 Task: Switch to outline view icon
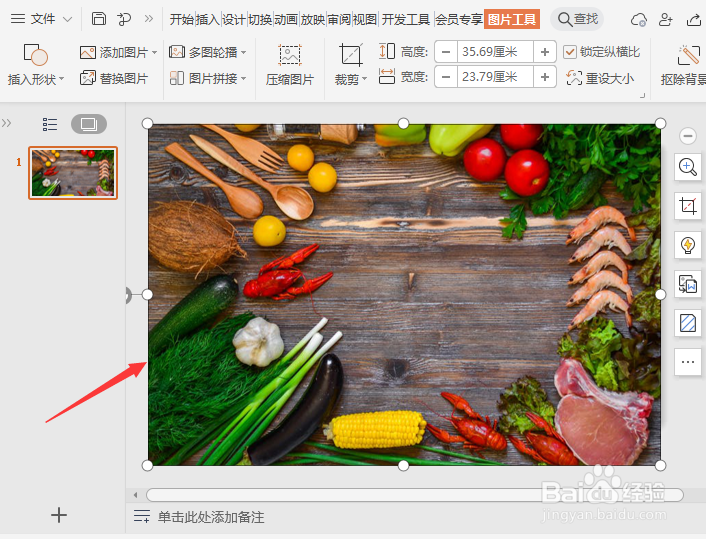[x=50, y=124]
